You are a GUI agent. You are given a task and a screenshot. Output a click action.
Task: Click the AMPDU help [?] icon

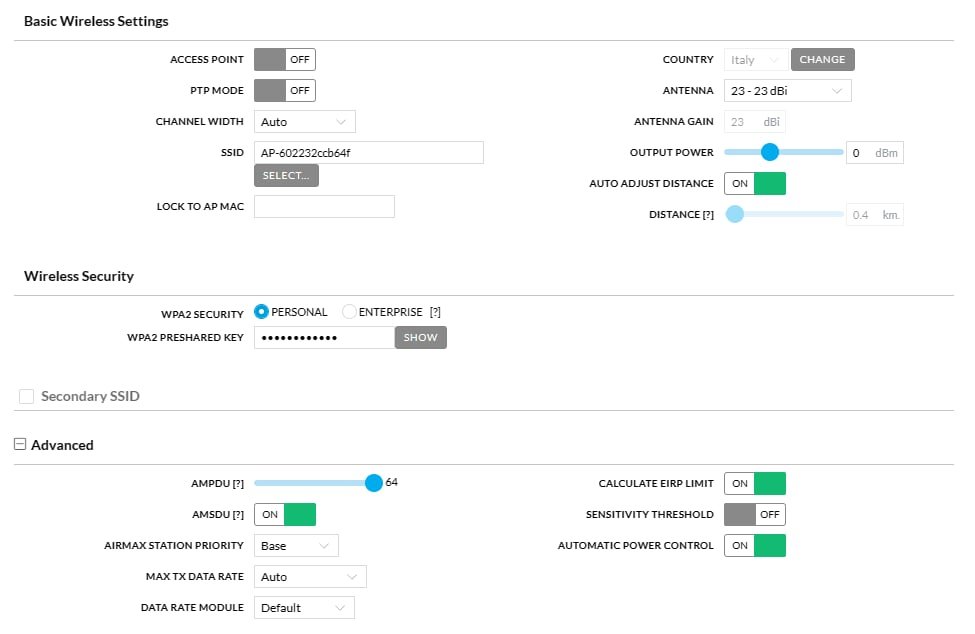coord(238,484)
